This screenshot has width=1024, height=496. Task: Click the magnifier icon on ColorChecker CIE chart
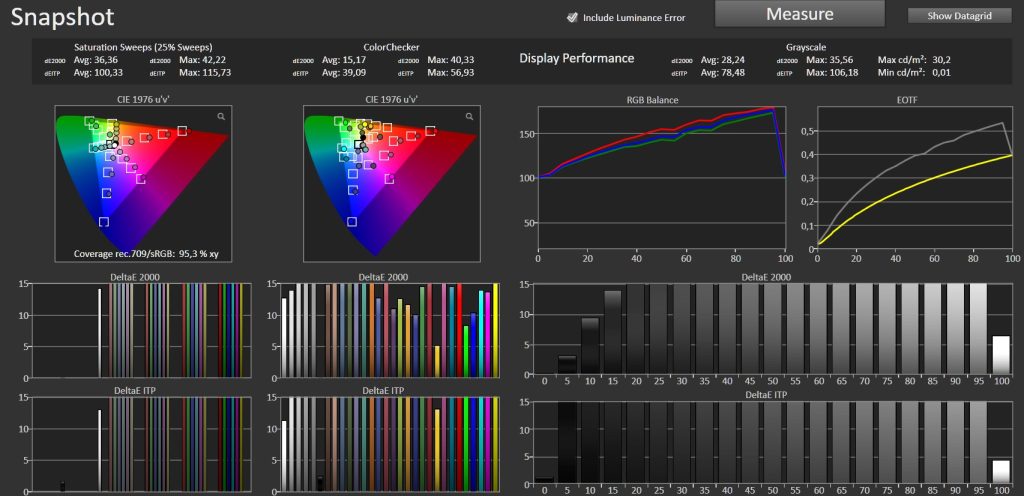click(x=468, y=117)
